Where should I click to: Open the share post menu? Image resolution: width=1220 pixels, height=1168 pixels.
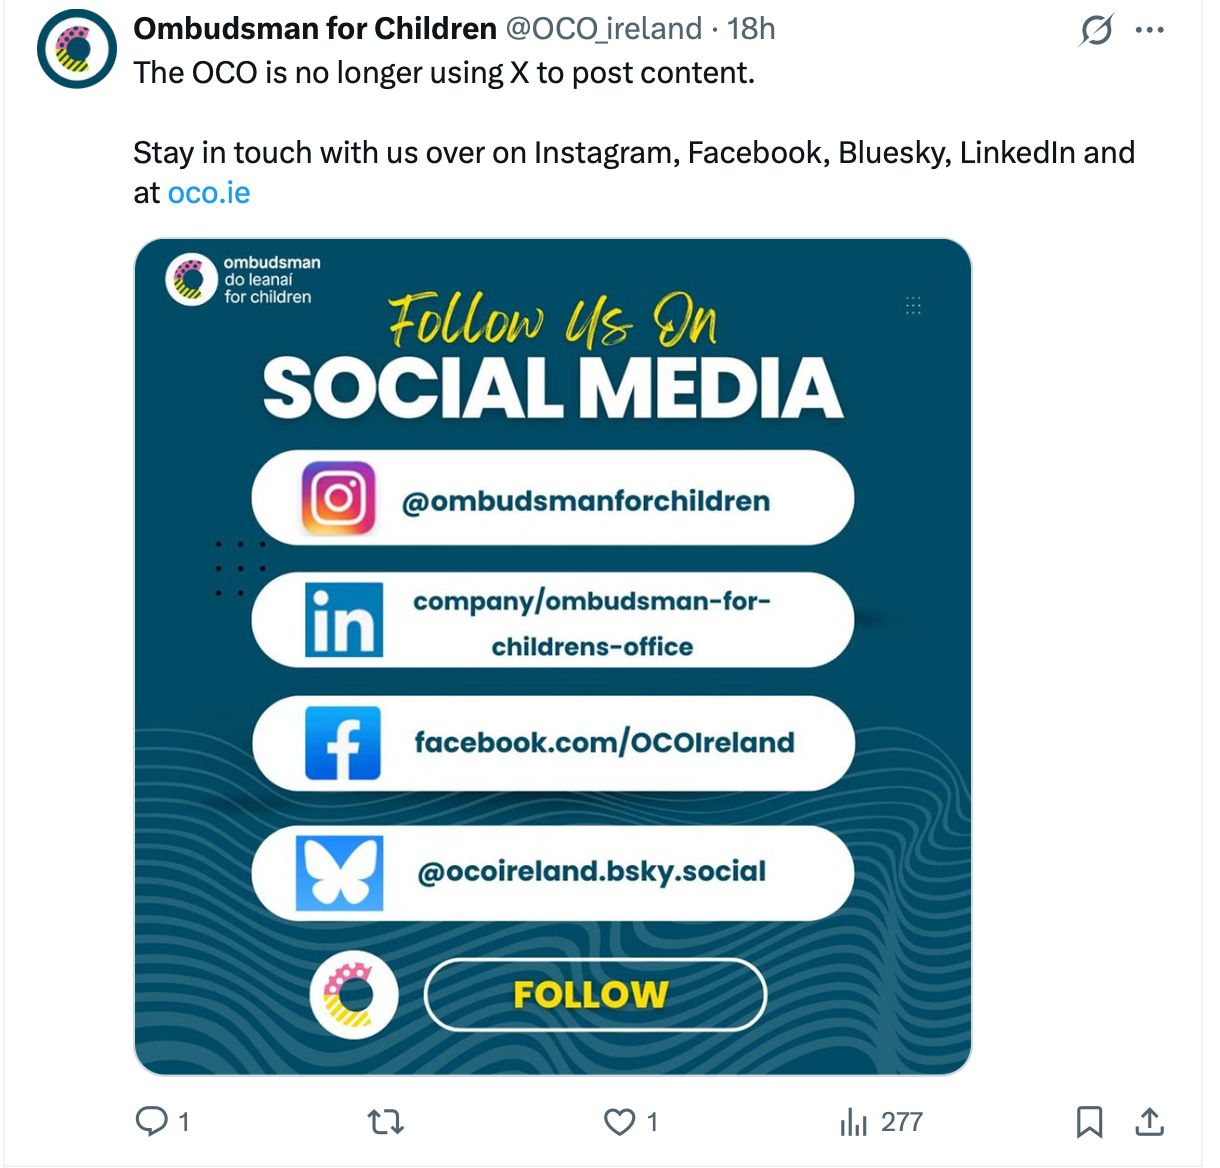[1150, 1122]
